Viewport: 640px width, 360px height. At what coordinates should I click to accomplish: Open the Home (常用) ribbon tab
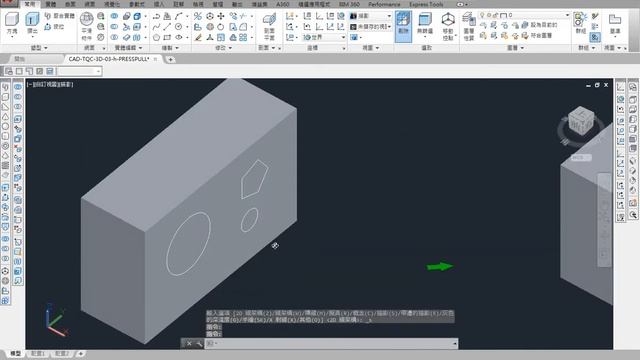point(29,4)
